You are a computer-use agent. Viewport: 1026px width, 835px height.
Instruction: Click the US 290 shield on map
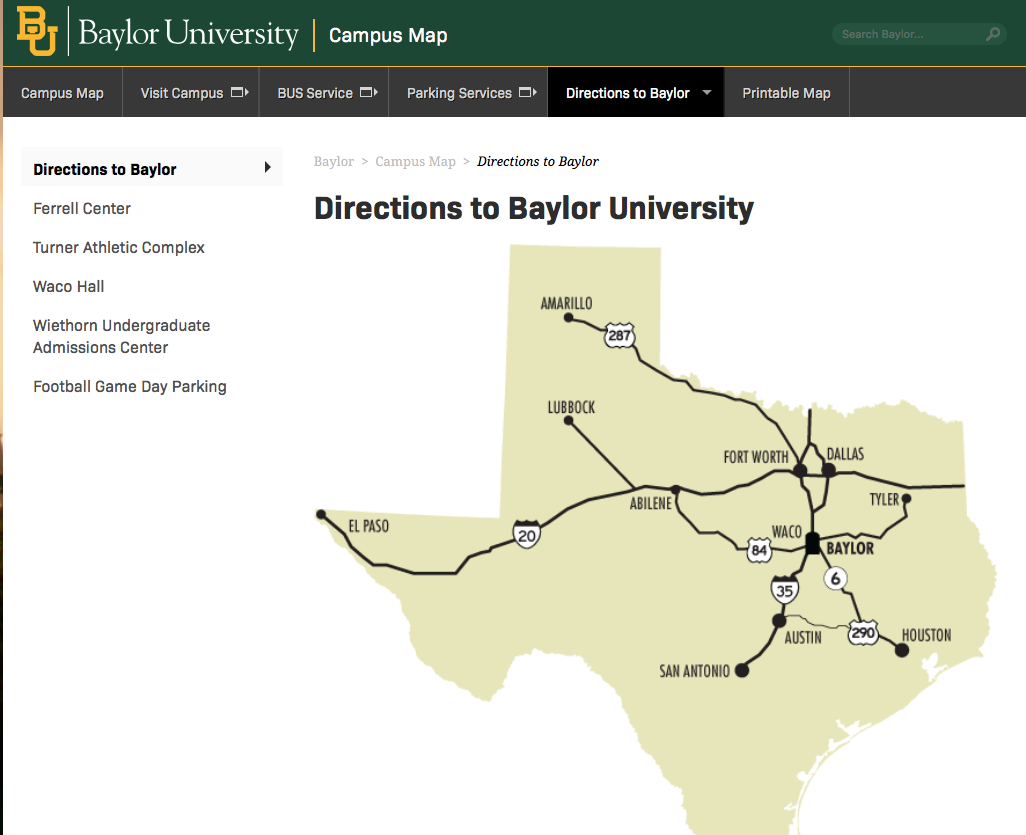(x=863, y=632)
